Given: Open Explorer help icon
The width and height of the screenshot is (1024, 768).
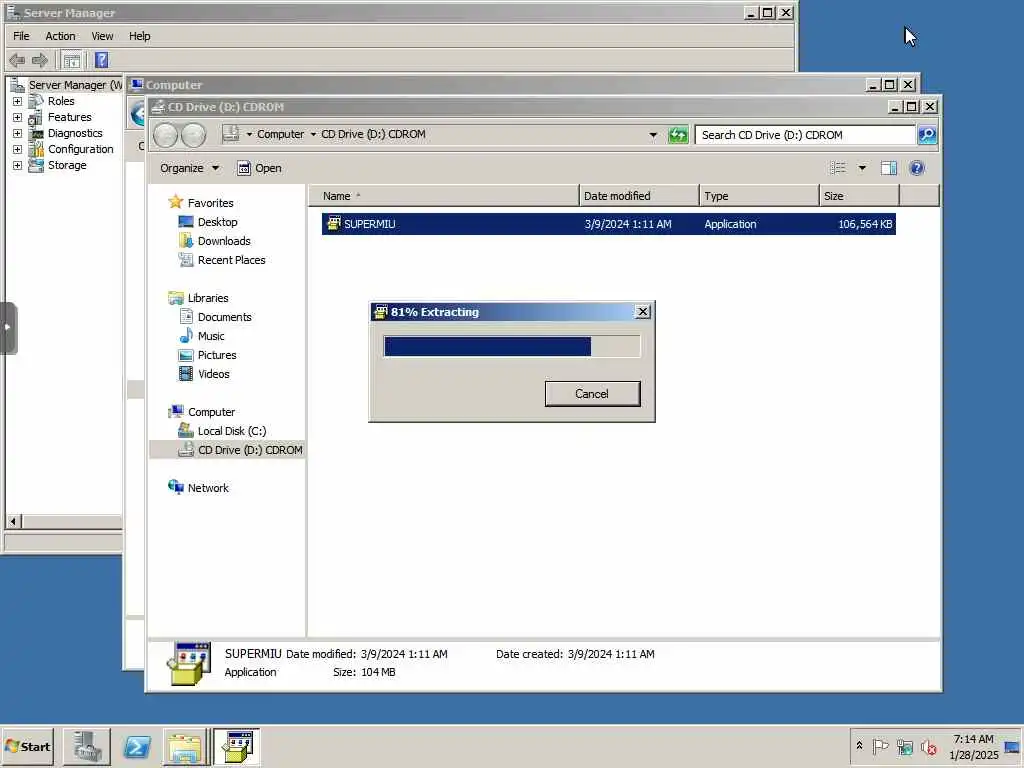Looking at the screenshot, I should pyautogui.click(x=917, y=168).
